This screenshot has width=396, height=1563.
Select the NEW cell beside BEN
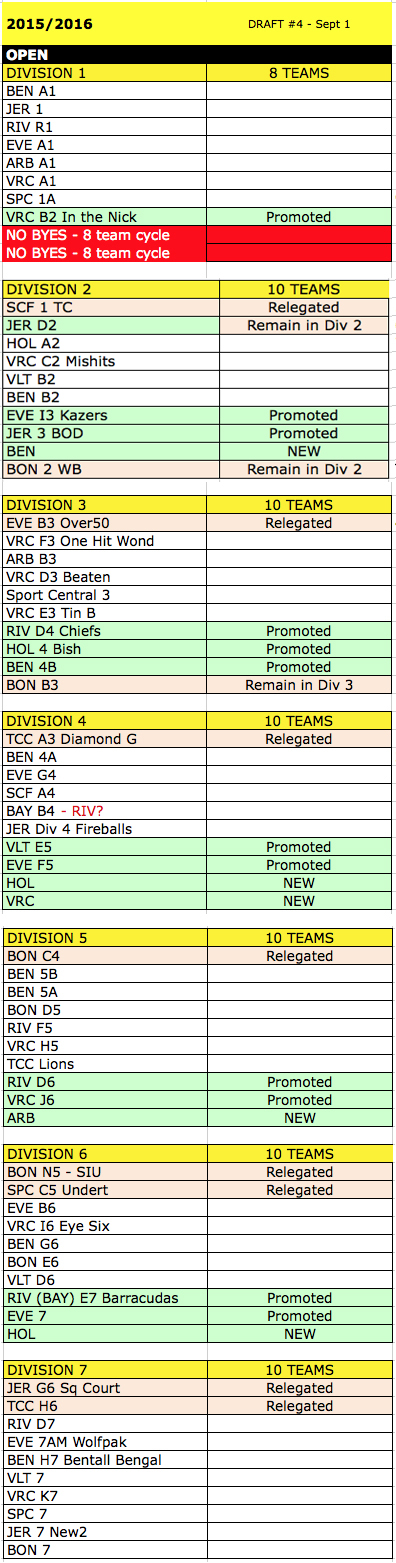303,451
